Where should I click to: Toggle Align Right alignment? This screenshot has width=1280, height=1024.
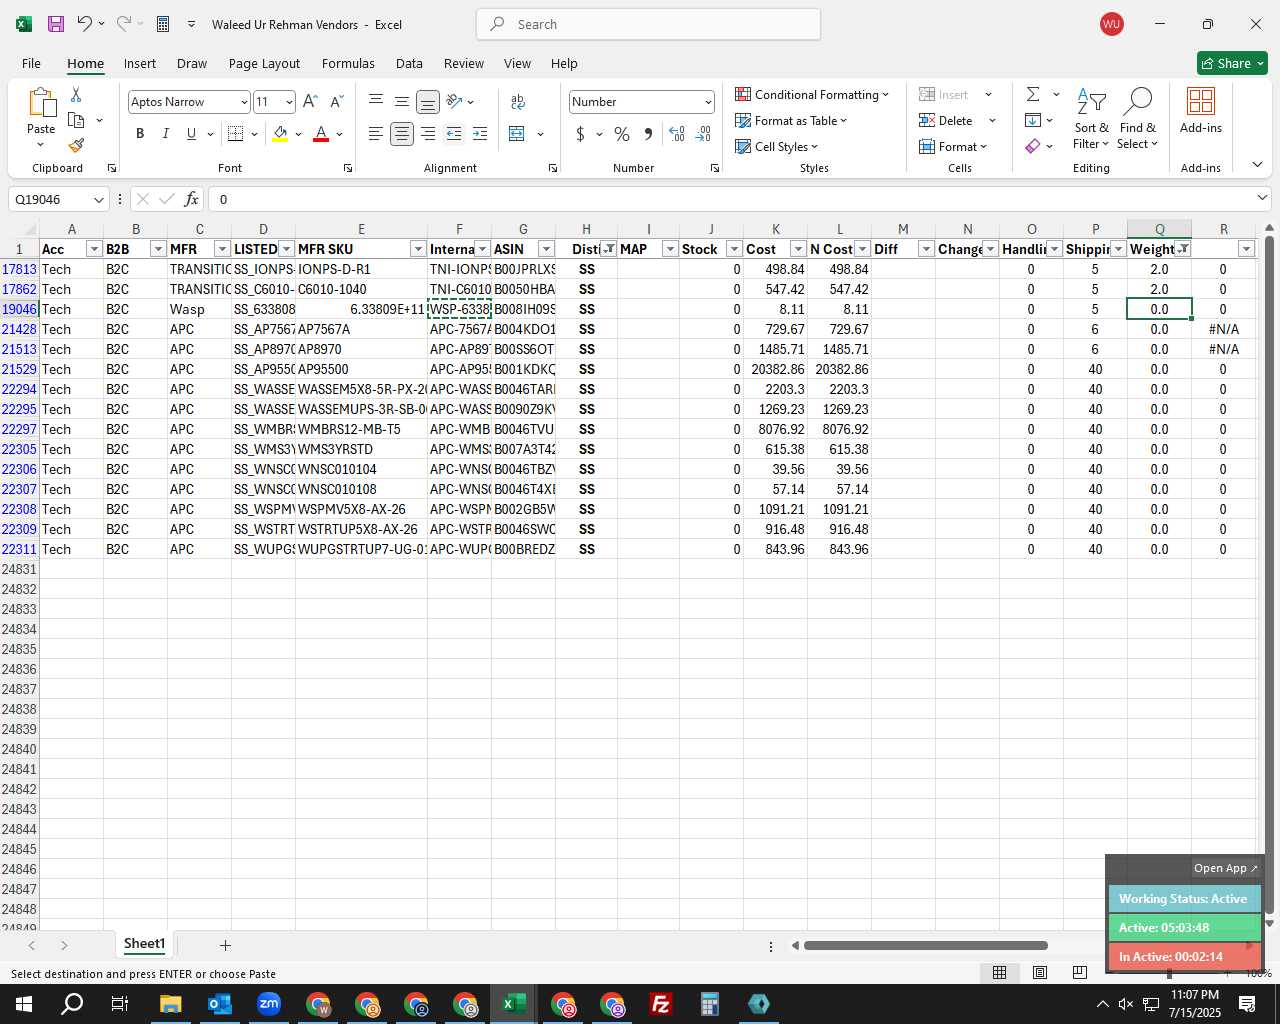(x=428, y=133)
